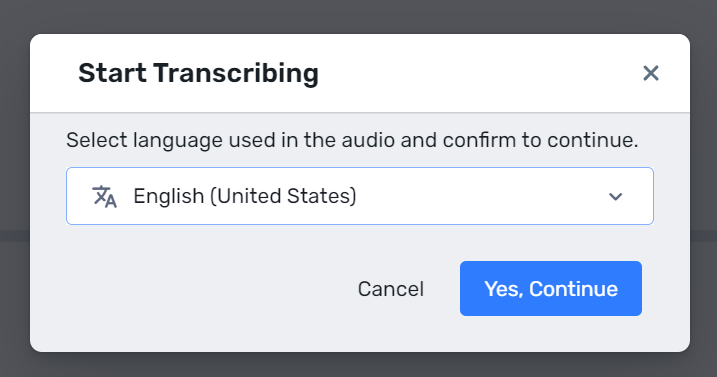Viewport: 717px width, 377px height.
Task: Confirm with the Yes, Continue button
Action: click(x=551, y=288)
